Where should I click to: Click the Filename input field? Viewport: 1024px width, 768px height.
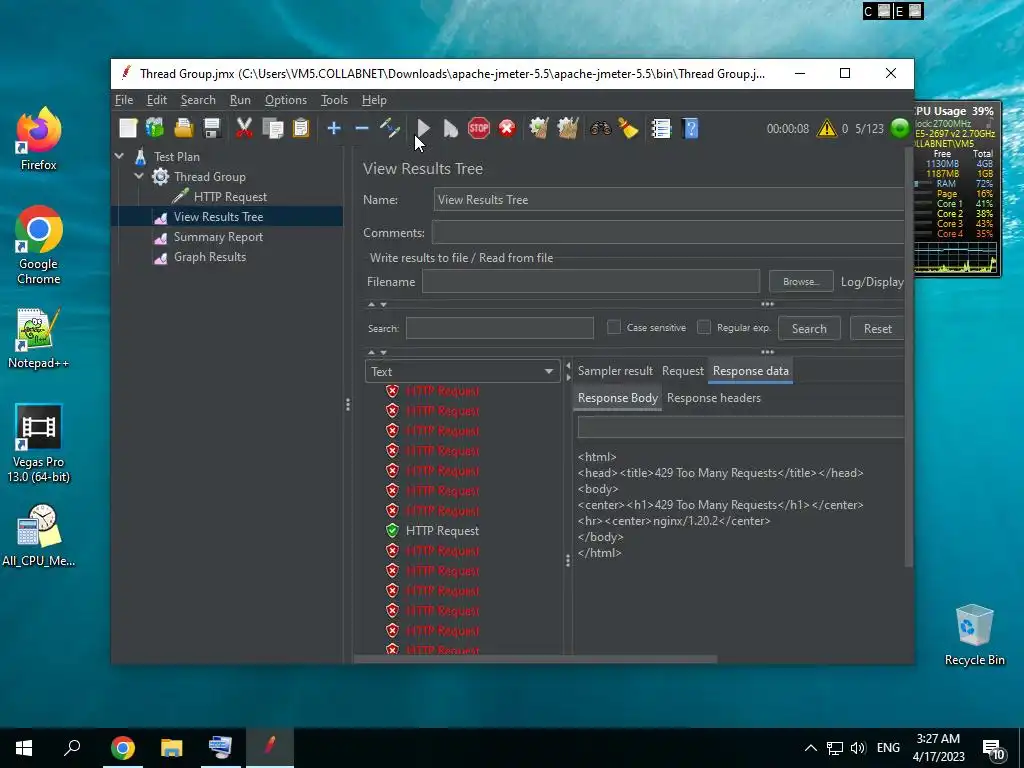pos(591,281)
